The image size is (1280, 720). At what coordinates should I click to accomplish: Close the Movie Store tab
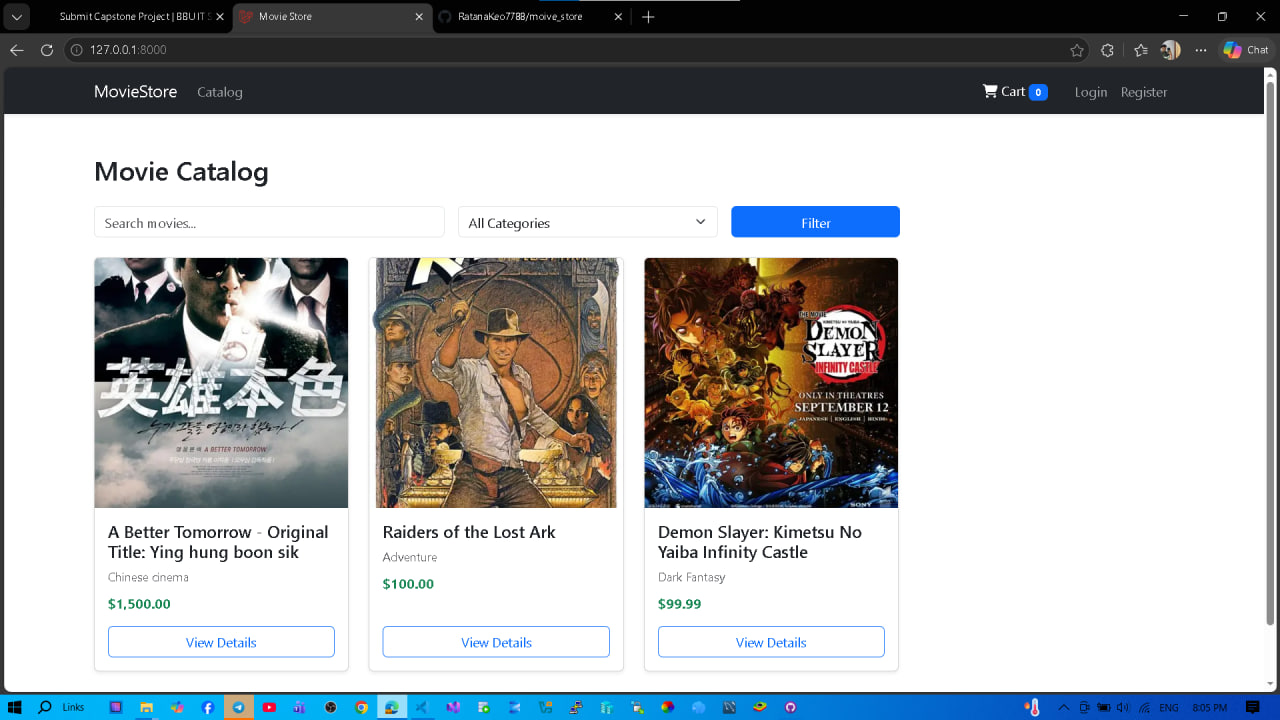[419, 17]
